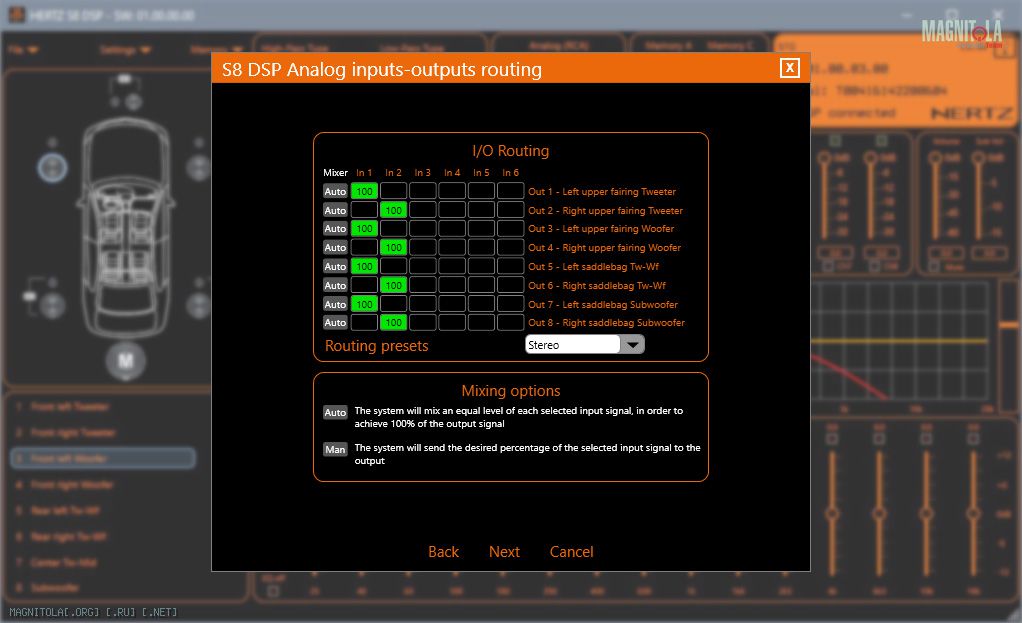Image resolution: width=1022 pixels, height=623 pixels.
Task: Click the round M icon in main window
Action: click(x=126, y=360)
